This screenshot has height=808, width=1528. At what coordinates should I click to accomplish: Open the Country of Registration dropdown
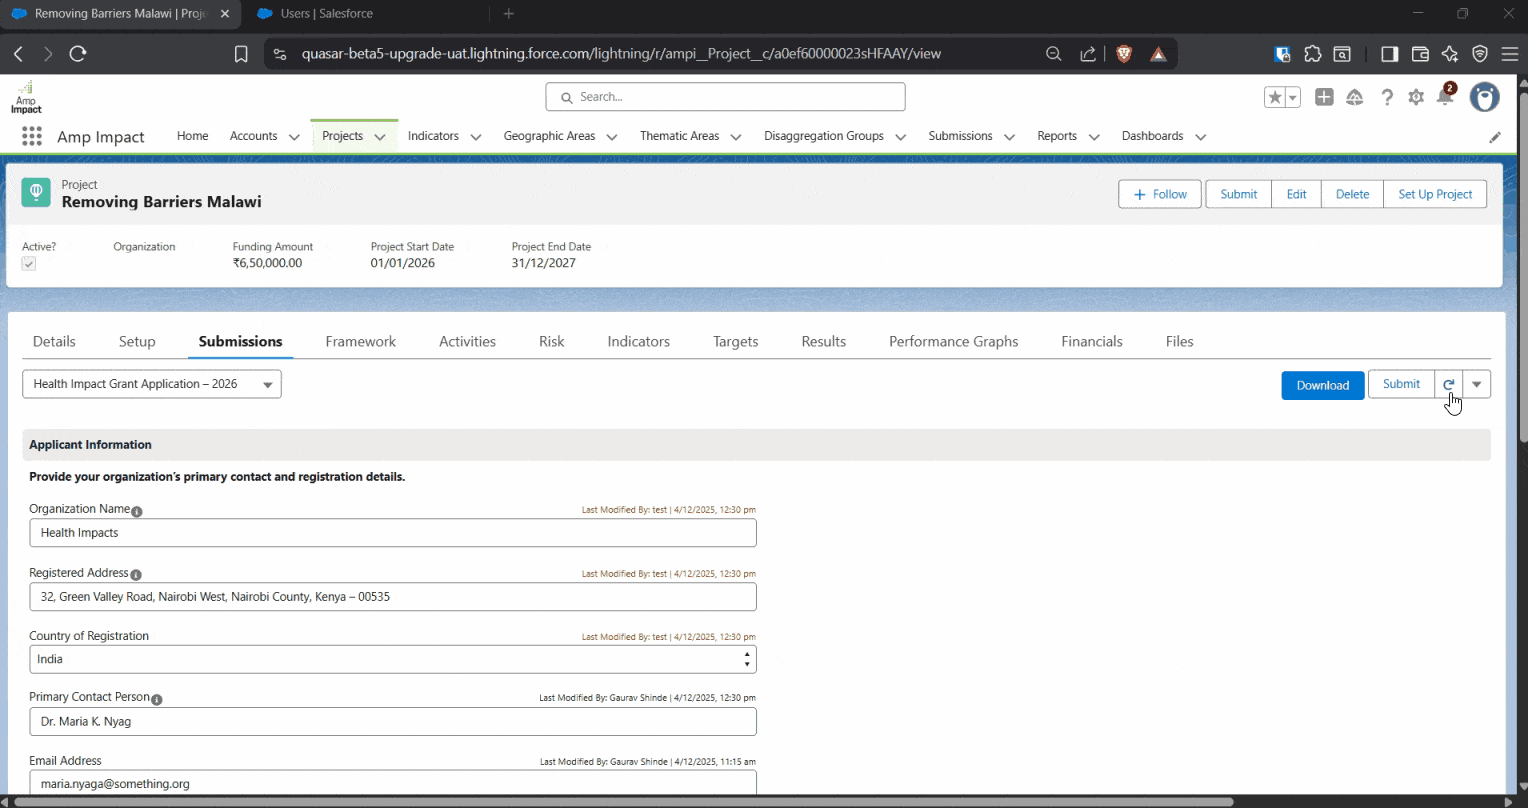coord(392,660)
